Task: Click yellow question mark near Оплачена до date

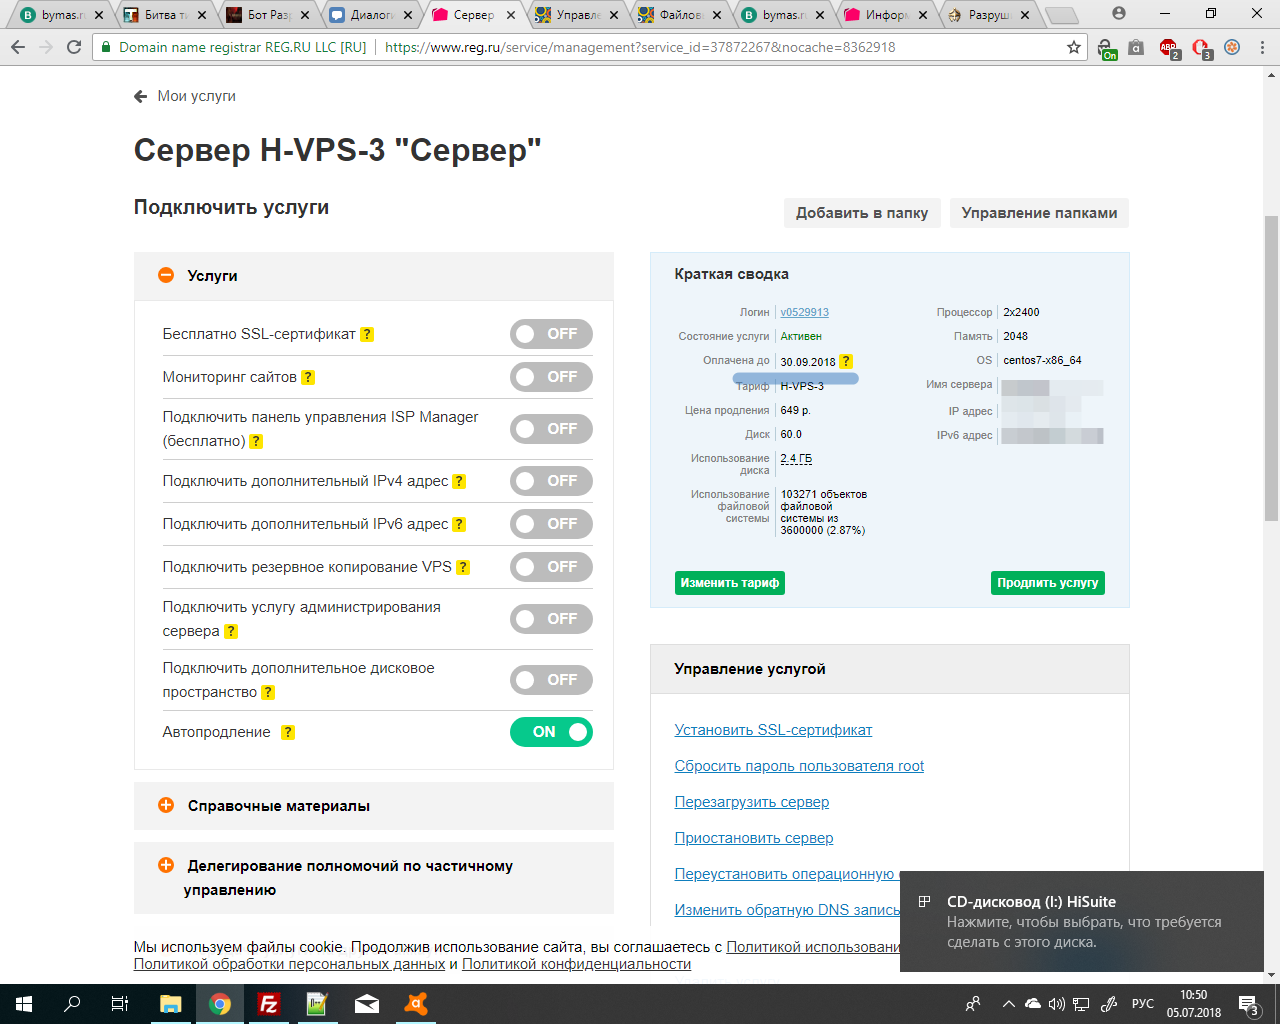Action: [x=846, y=361]
